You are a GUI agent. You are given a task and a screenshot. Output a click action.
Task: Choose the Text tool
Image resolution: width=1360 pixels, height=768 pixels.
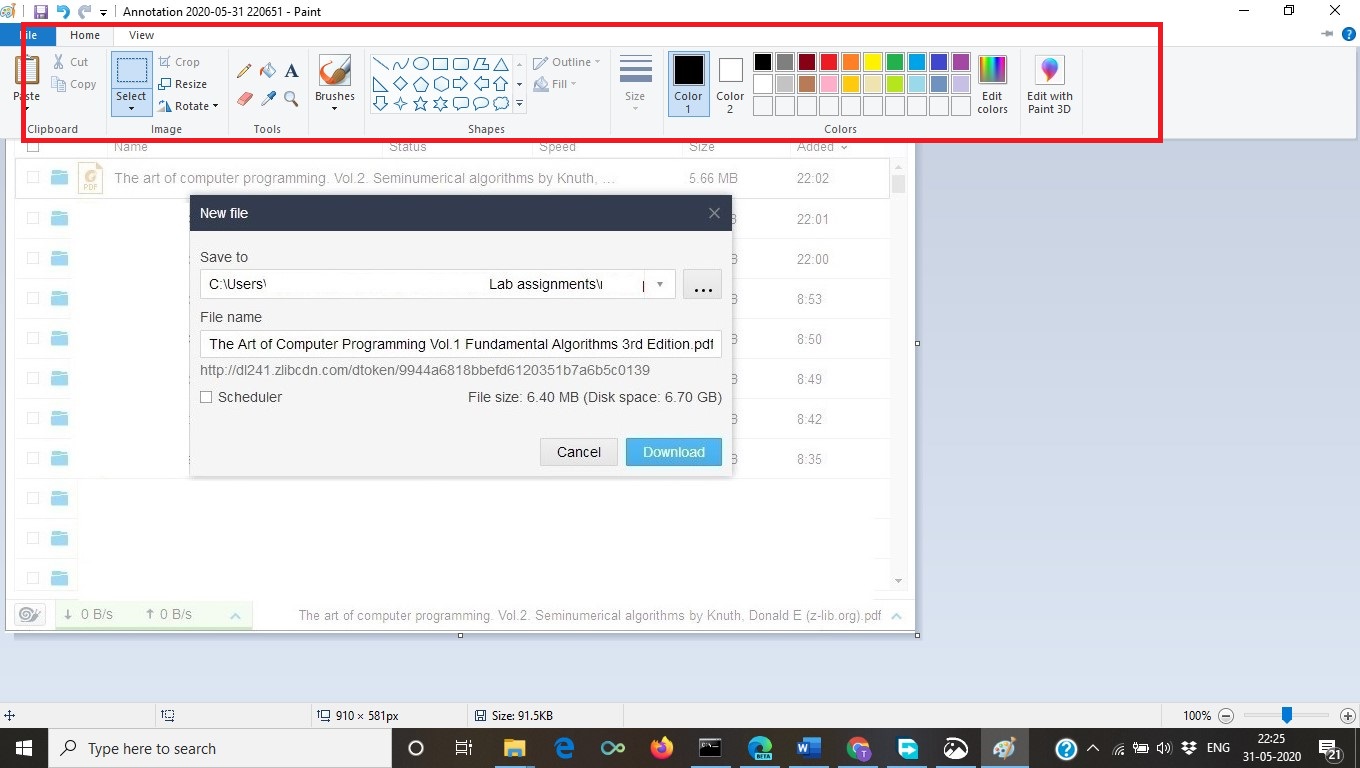(291, 70)
